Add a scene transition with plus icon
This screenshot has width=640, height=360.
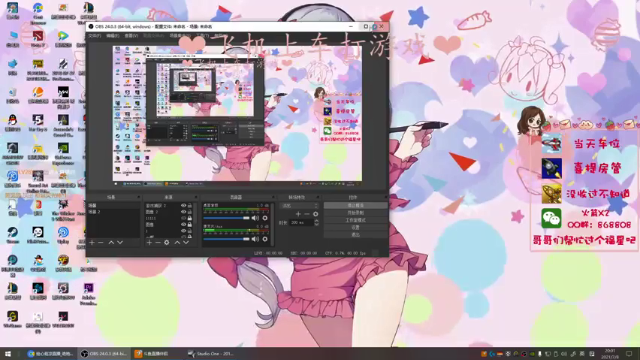(x=298, y=214)
